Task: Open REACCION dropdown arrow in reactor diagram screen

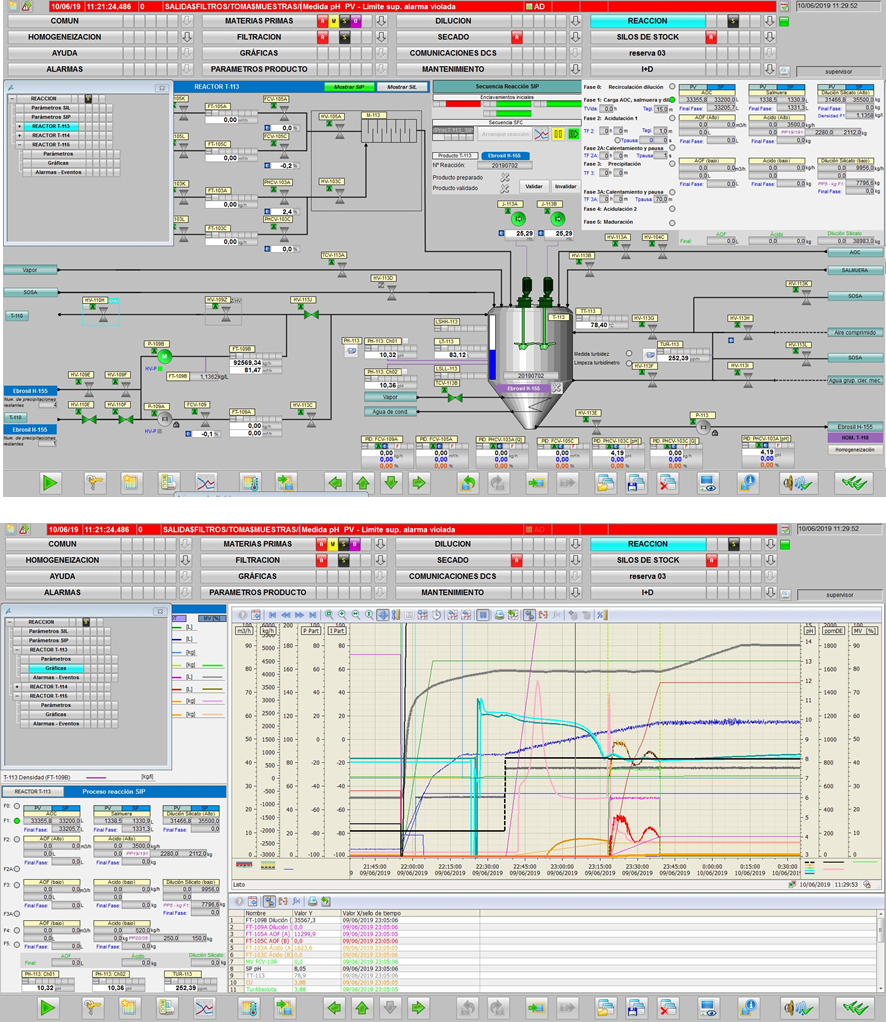Action: click(x=770, y=21)
